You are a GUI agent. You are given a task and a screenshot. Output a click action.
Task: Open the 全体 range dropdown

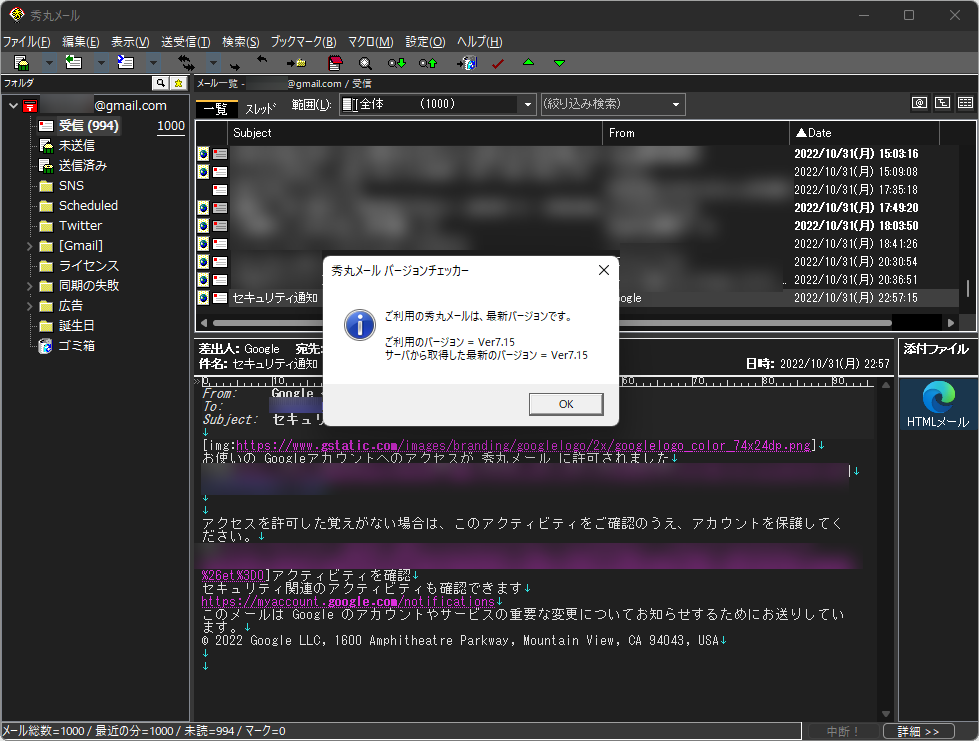coord(527,104)
